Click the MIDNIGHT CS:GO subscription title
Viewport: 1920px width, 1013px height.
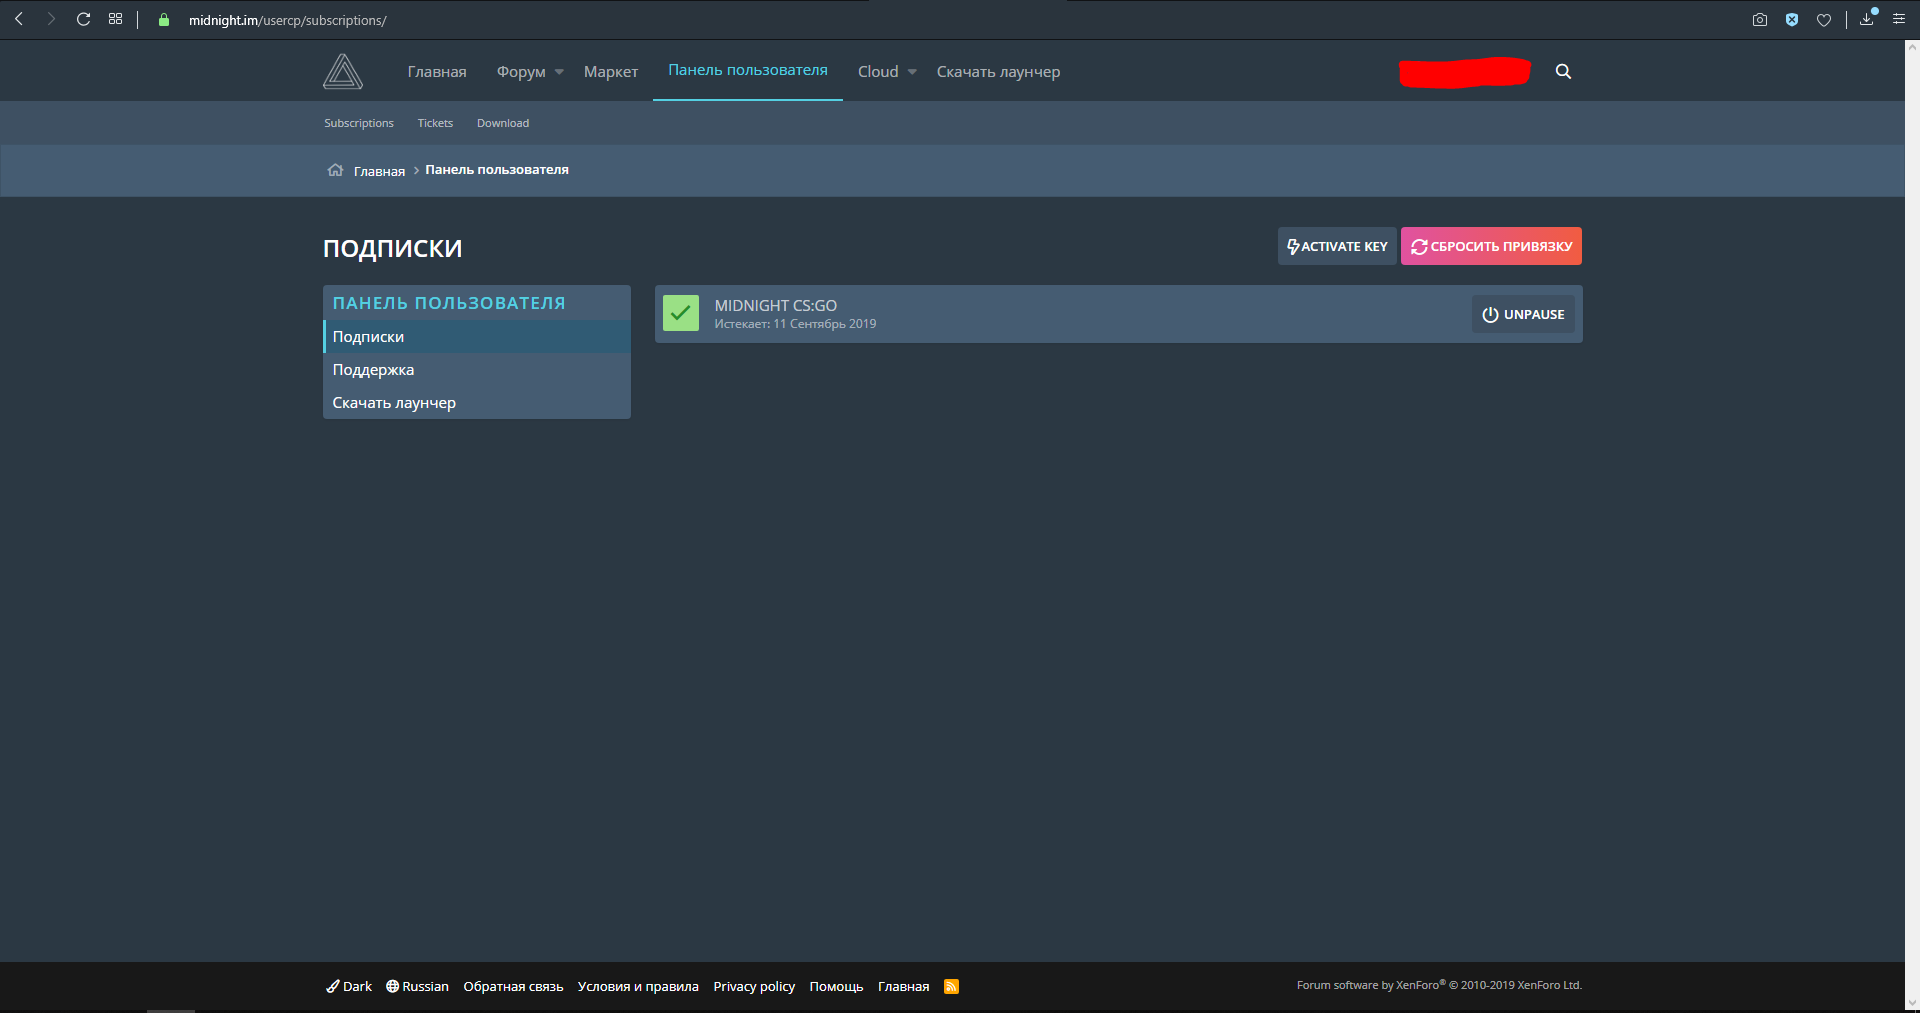pyautogui.click(x=776, y=306)
